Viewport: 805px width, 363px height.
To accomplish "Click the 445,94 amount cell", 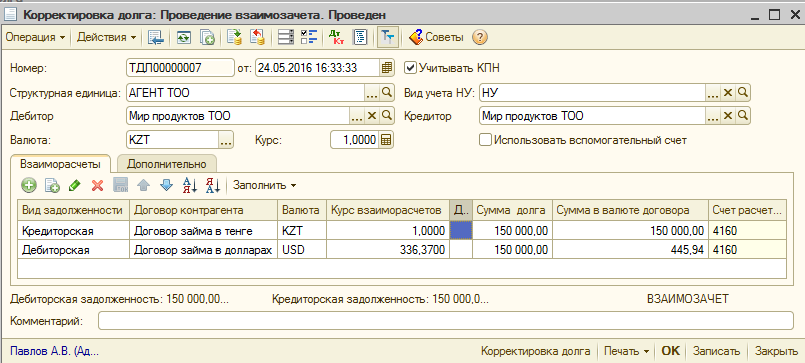I will [630, 250].
